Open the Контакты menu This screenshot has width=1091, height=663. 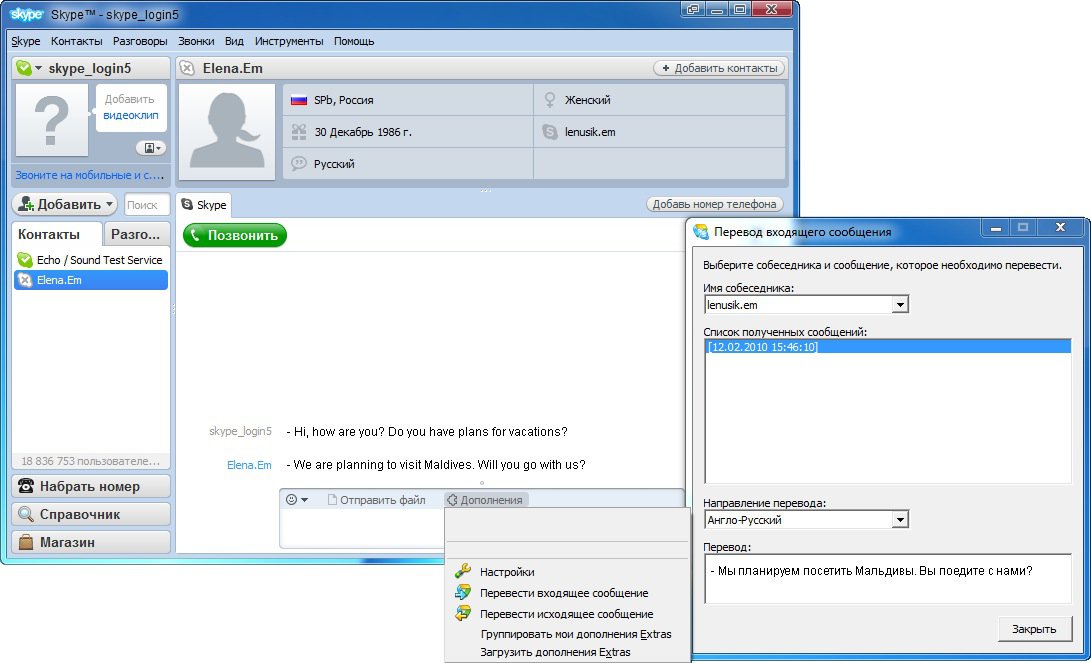point(77,41)
